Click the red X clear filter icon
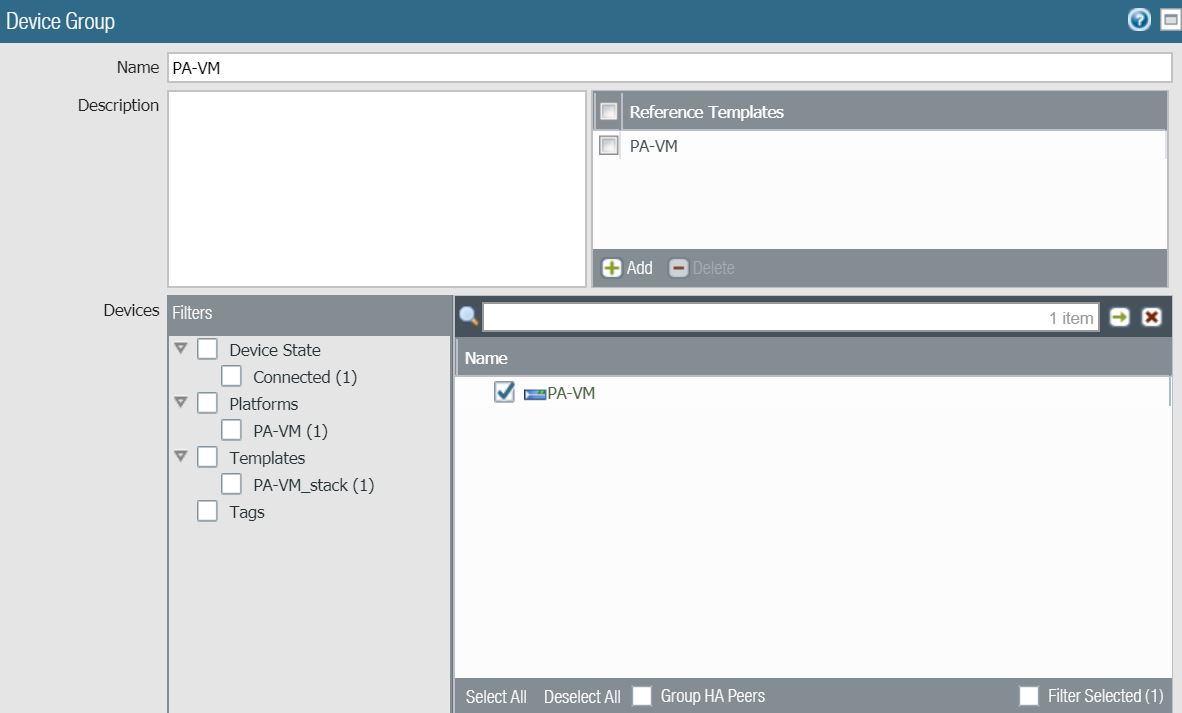This screenshot has height=713, width=1182. pos(1151,317)
